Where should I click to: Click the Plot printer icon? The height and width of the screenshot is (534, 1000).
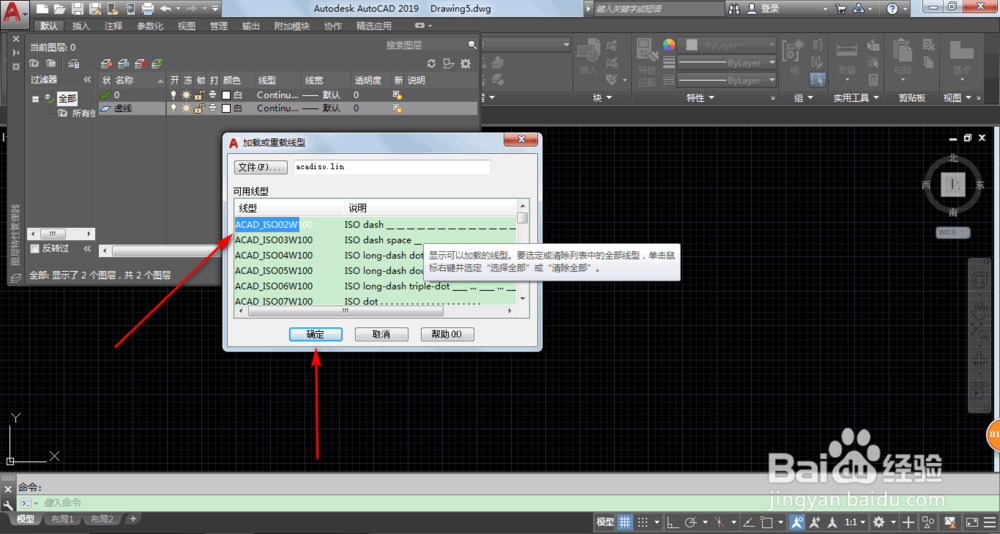(147, 9)
